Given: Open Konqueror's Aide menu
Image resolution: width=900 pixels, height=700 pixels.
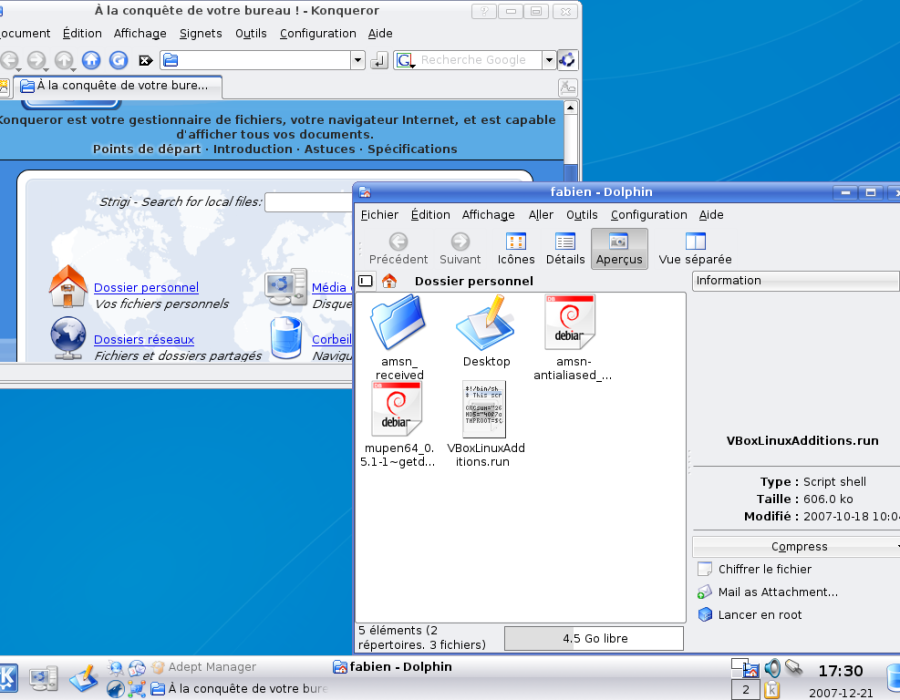Looking at the screenshot, I should click(x=380, y=33).
